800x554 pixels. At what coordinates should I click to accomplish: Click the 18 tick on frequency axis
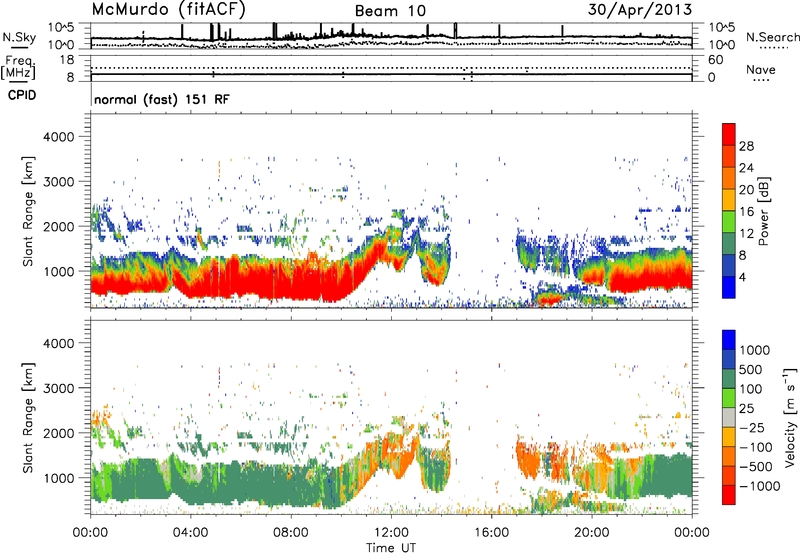(67, 60)
